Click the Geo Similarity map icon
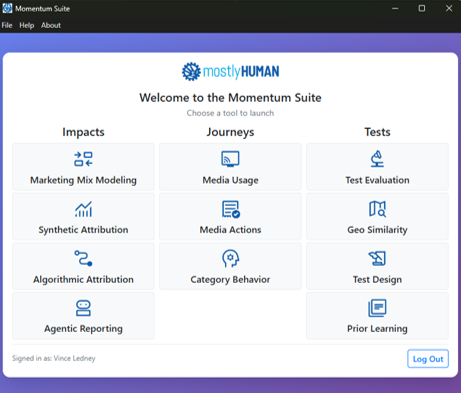This screenshot has width=461, height=393. (377, 209)
